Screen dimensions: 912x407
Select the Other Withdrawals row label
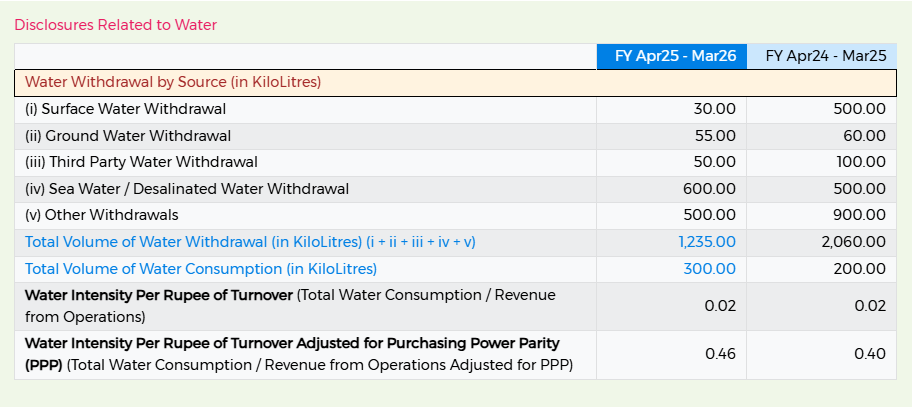(x=102, y=216)
